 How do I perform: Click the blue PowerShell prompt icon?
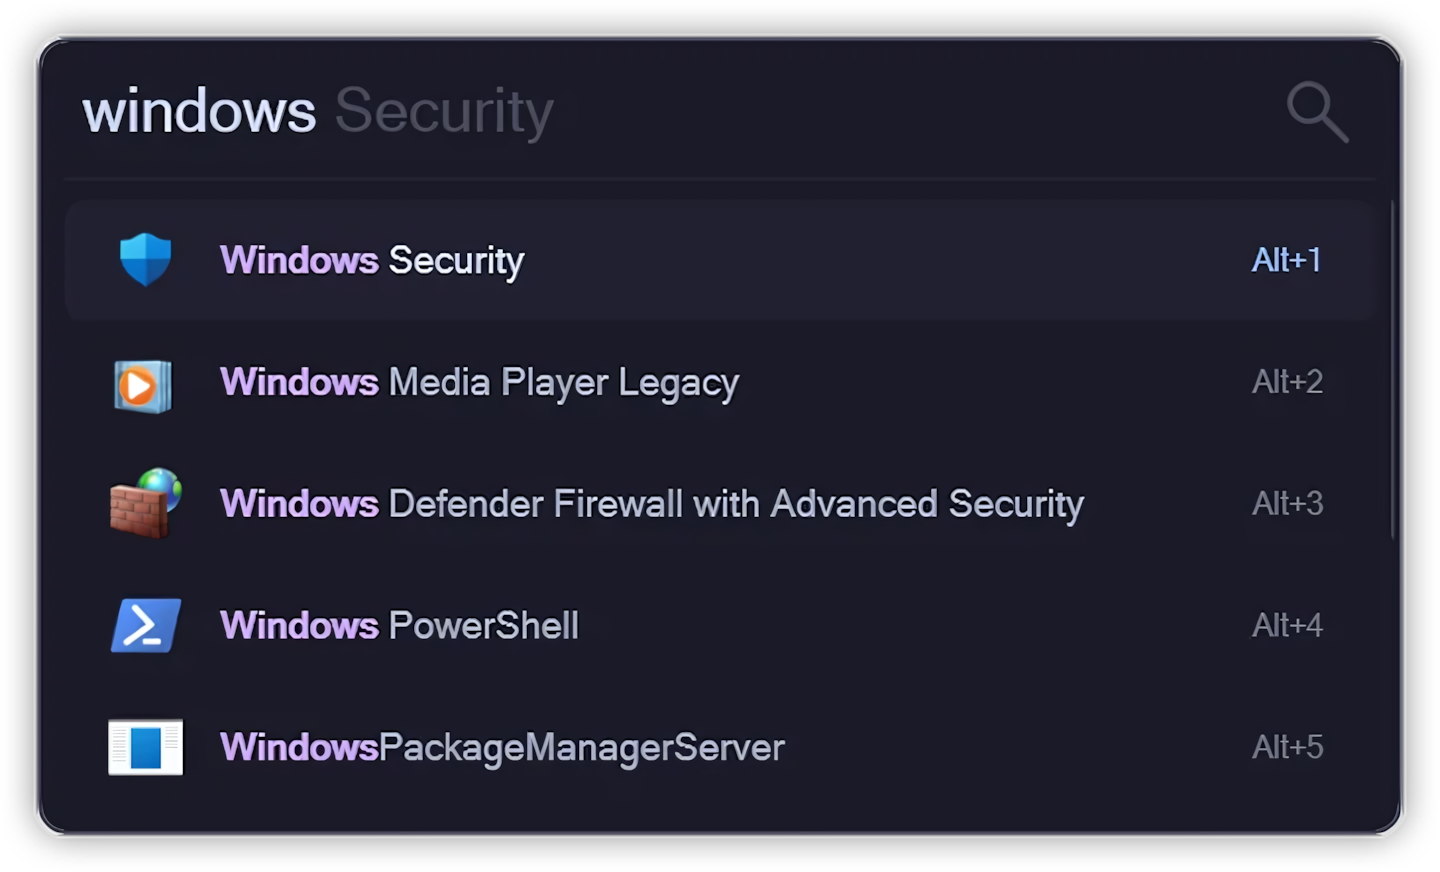tap(146, 626)
